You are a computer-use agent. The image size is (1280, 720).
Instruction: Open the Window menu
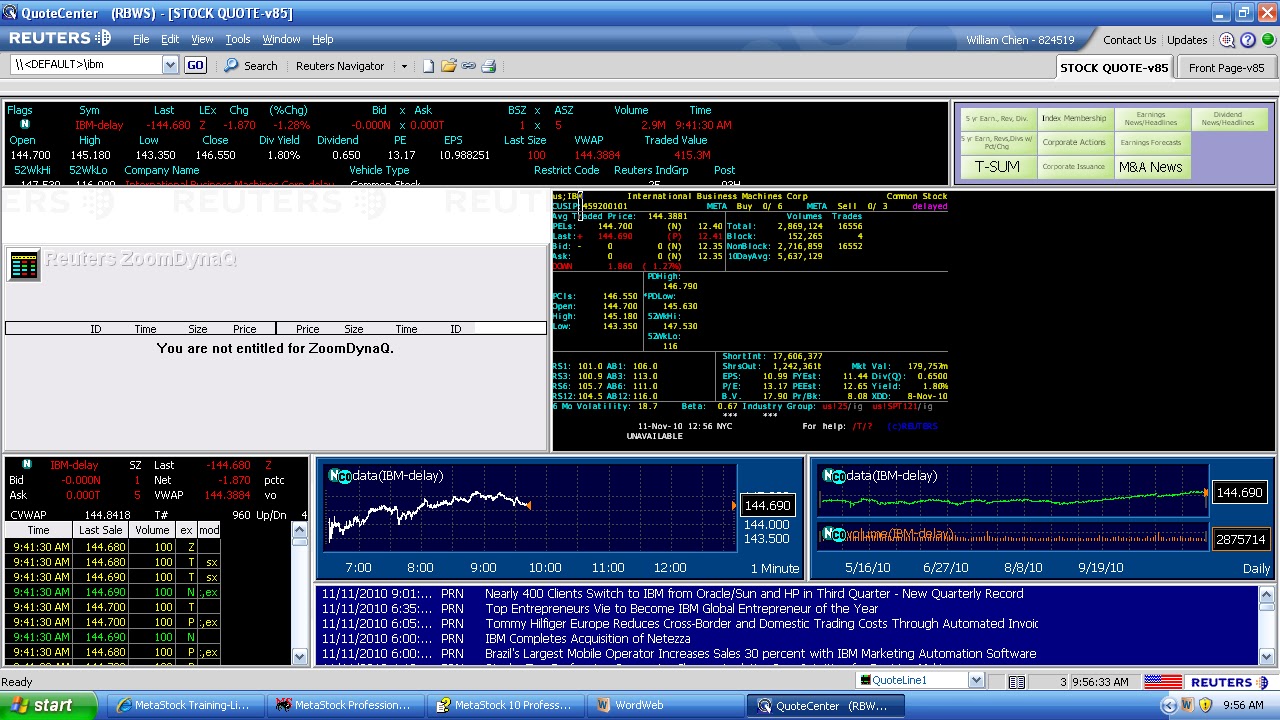click(281, 40)
